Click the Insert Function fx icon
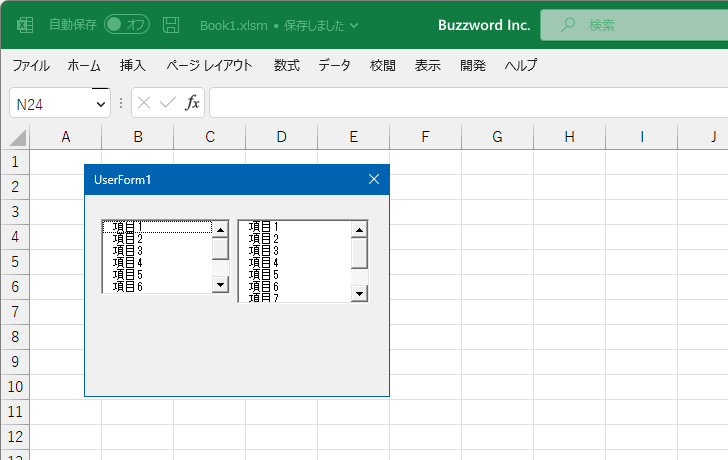 tap(192, 103)
